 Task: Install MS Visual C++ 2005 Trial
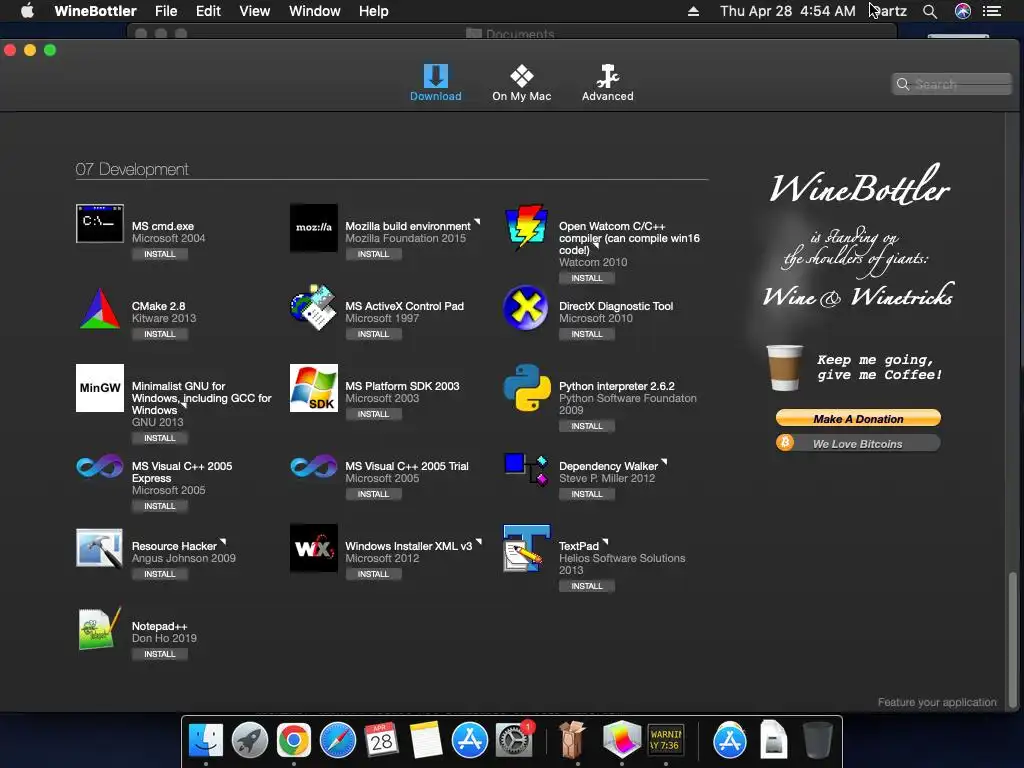coord(373,494)
